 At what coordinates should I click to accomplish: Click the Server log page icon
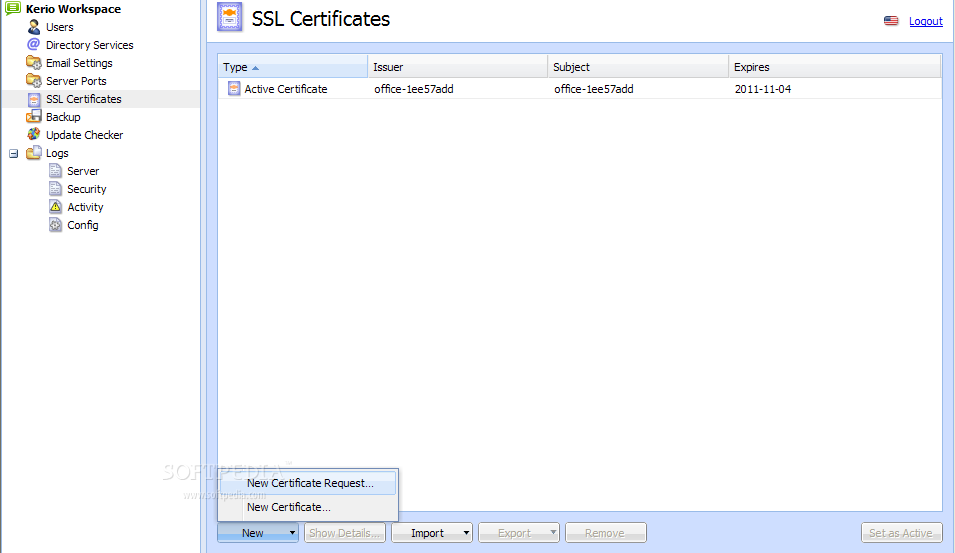pos(55,171)
